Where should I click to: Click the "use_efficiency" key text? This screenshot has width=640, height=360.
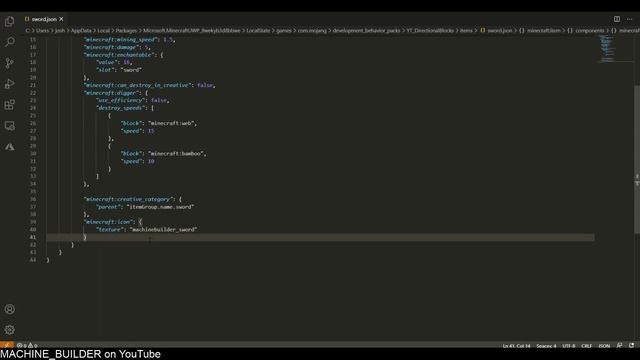click(x=121, y=100)
